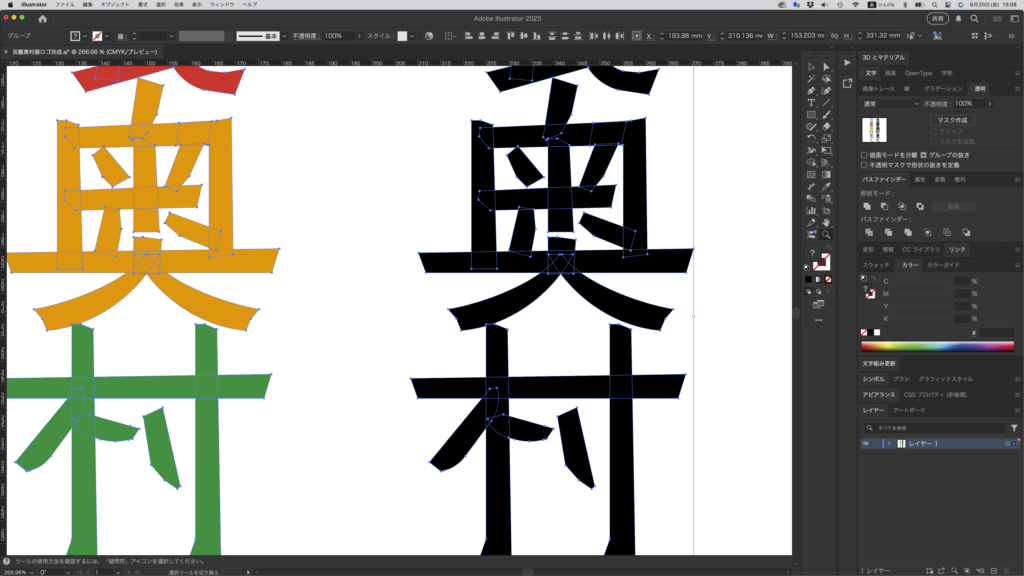Select the Zoom magnifier tool
Image resolution: width=1024 pixels, height=576 pixels.
pyautogui.click(x=826, y=234)
